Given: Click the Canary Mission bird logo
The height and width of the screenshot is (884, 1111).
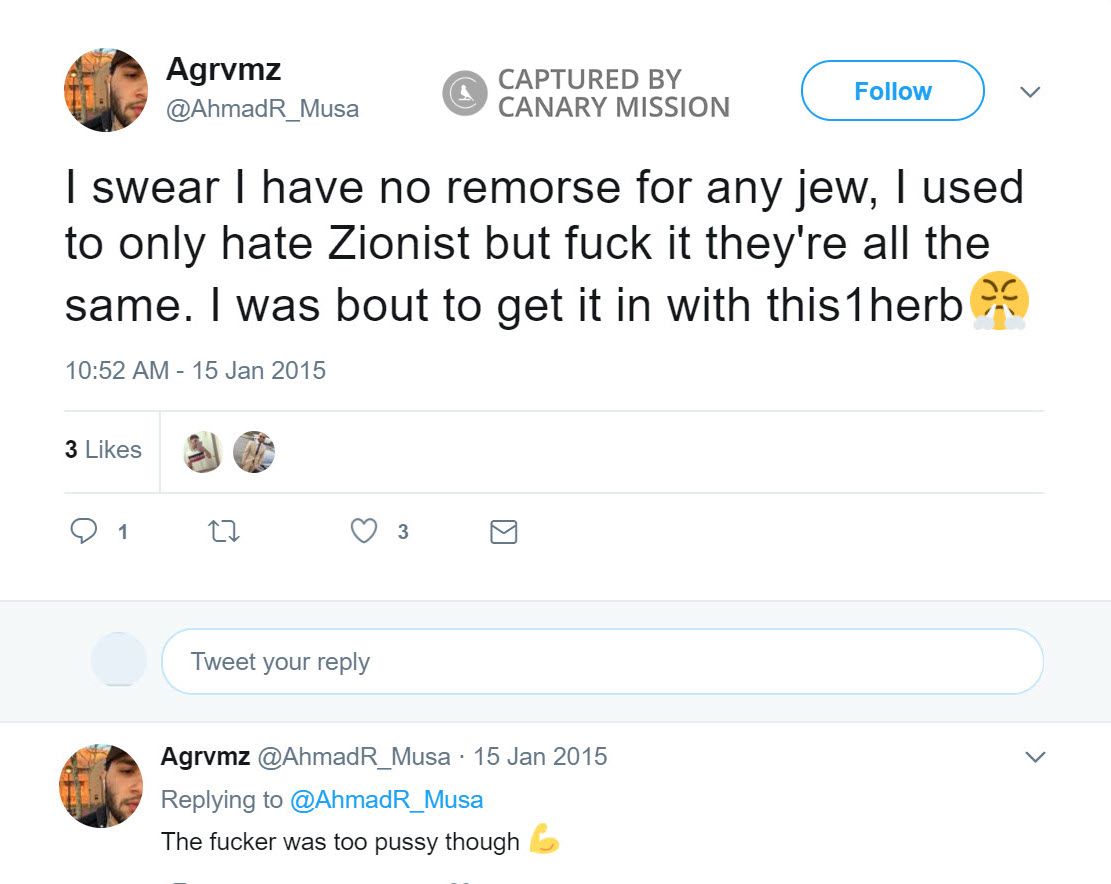Looking at the screenshot, I should [464, 93].
